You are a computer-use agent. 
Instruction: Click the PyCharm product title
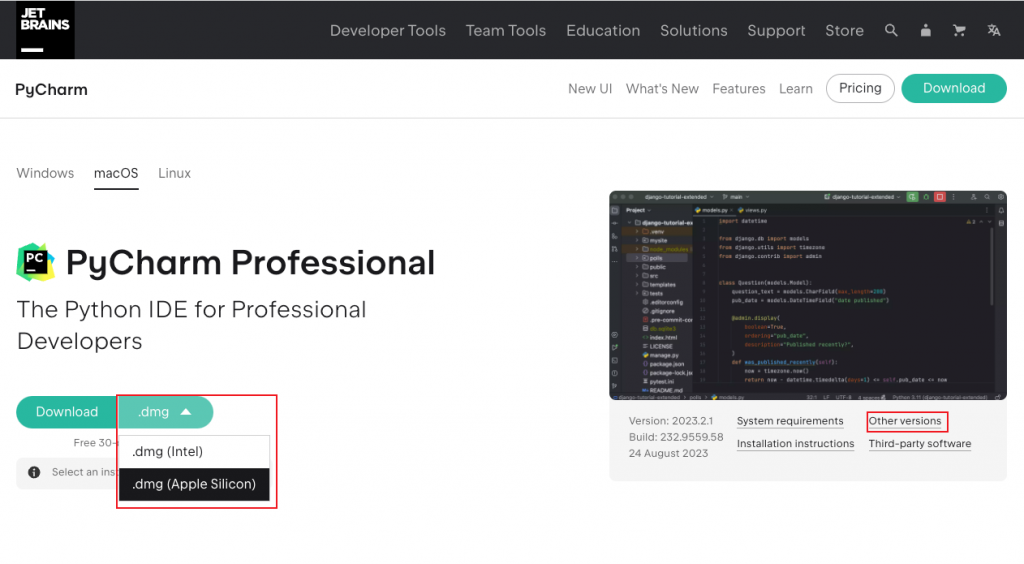[51, 89]
